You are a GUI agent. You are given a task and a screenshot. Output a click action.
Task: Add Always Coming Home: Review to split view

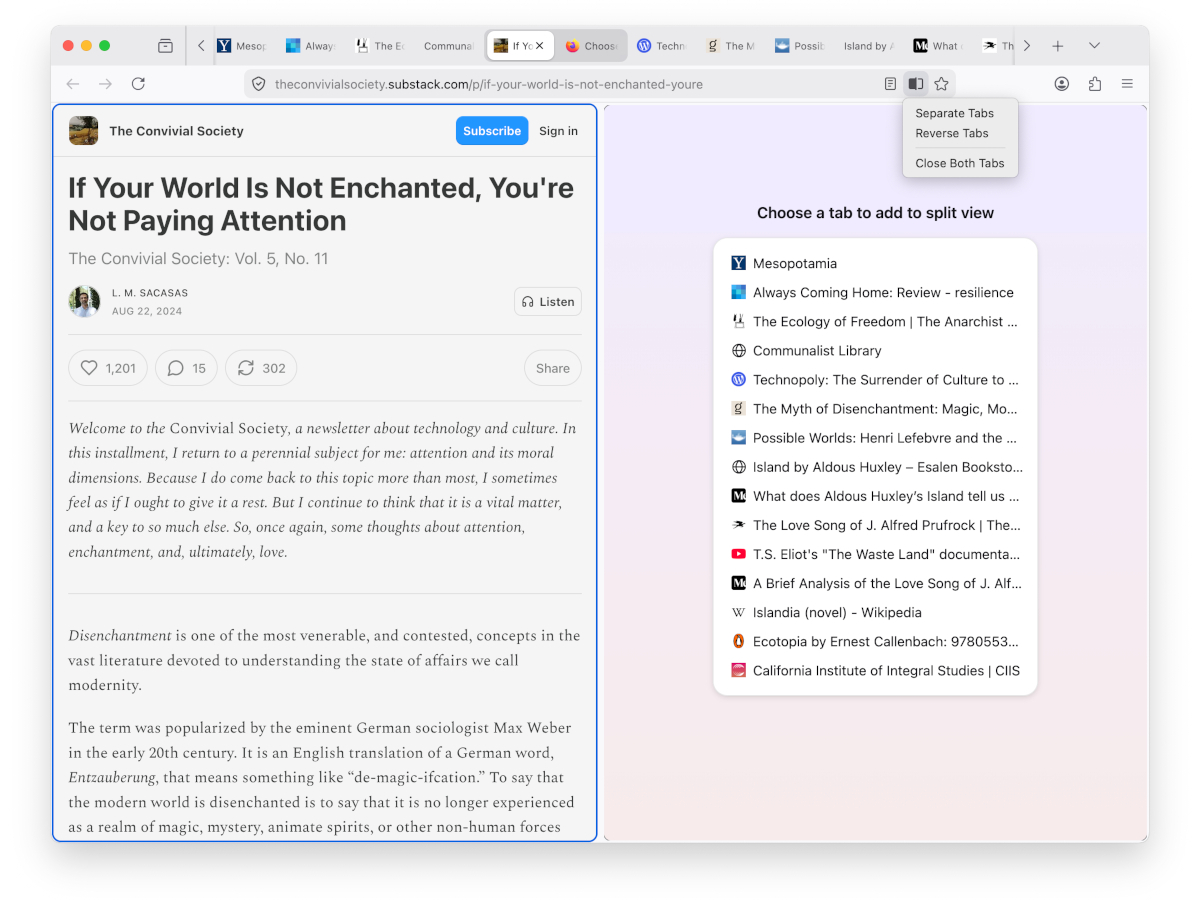click(x=875, y=292)
